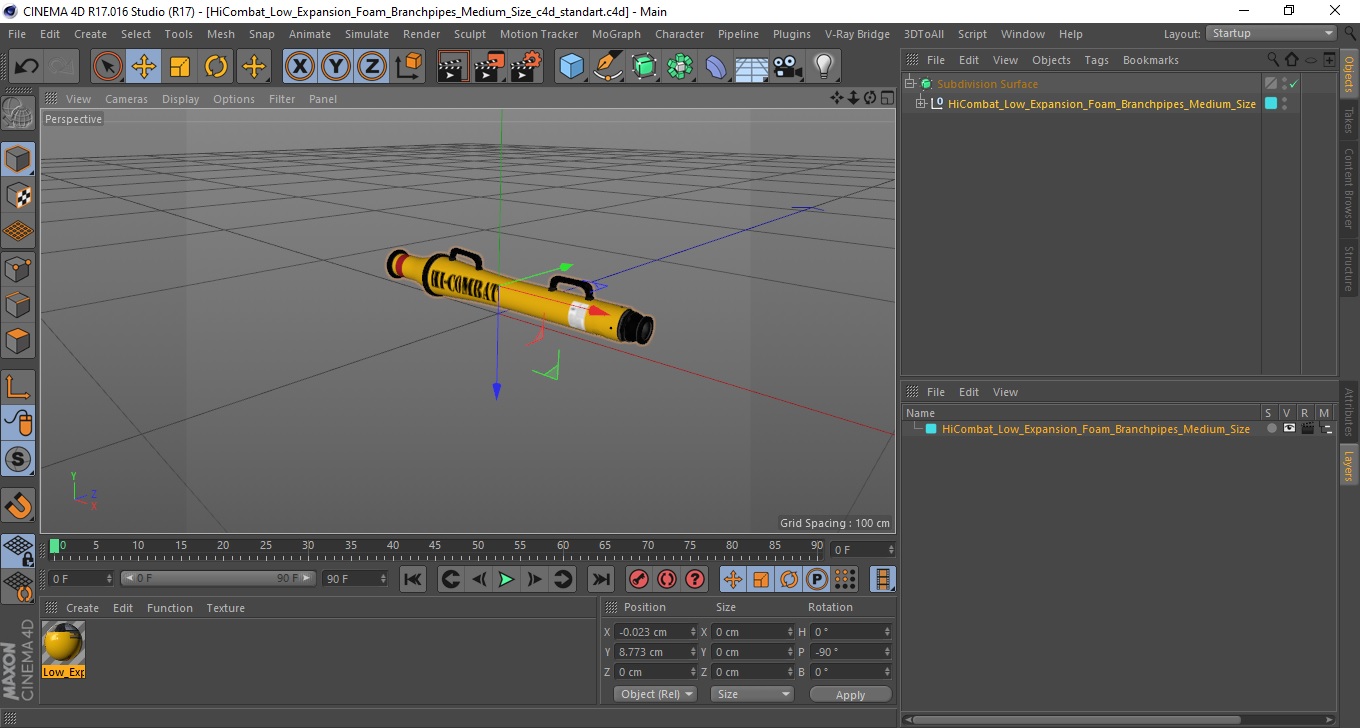The width and height of the screenshot is (1360, 728).
Task: Switch to Points mode
Action: click(18, 268)
